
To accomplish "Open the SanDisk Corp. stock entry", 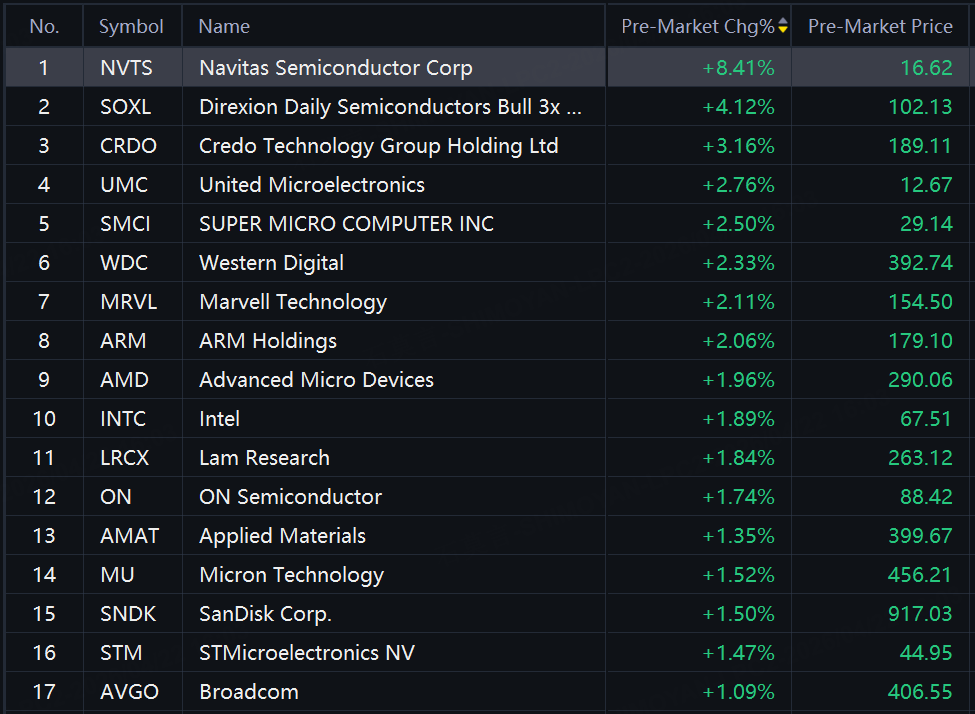I will click(265, 614).
